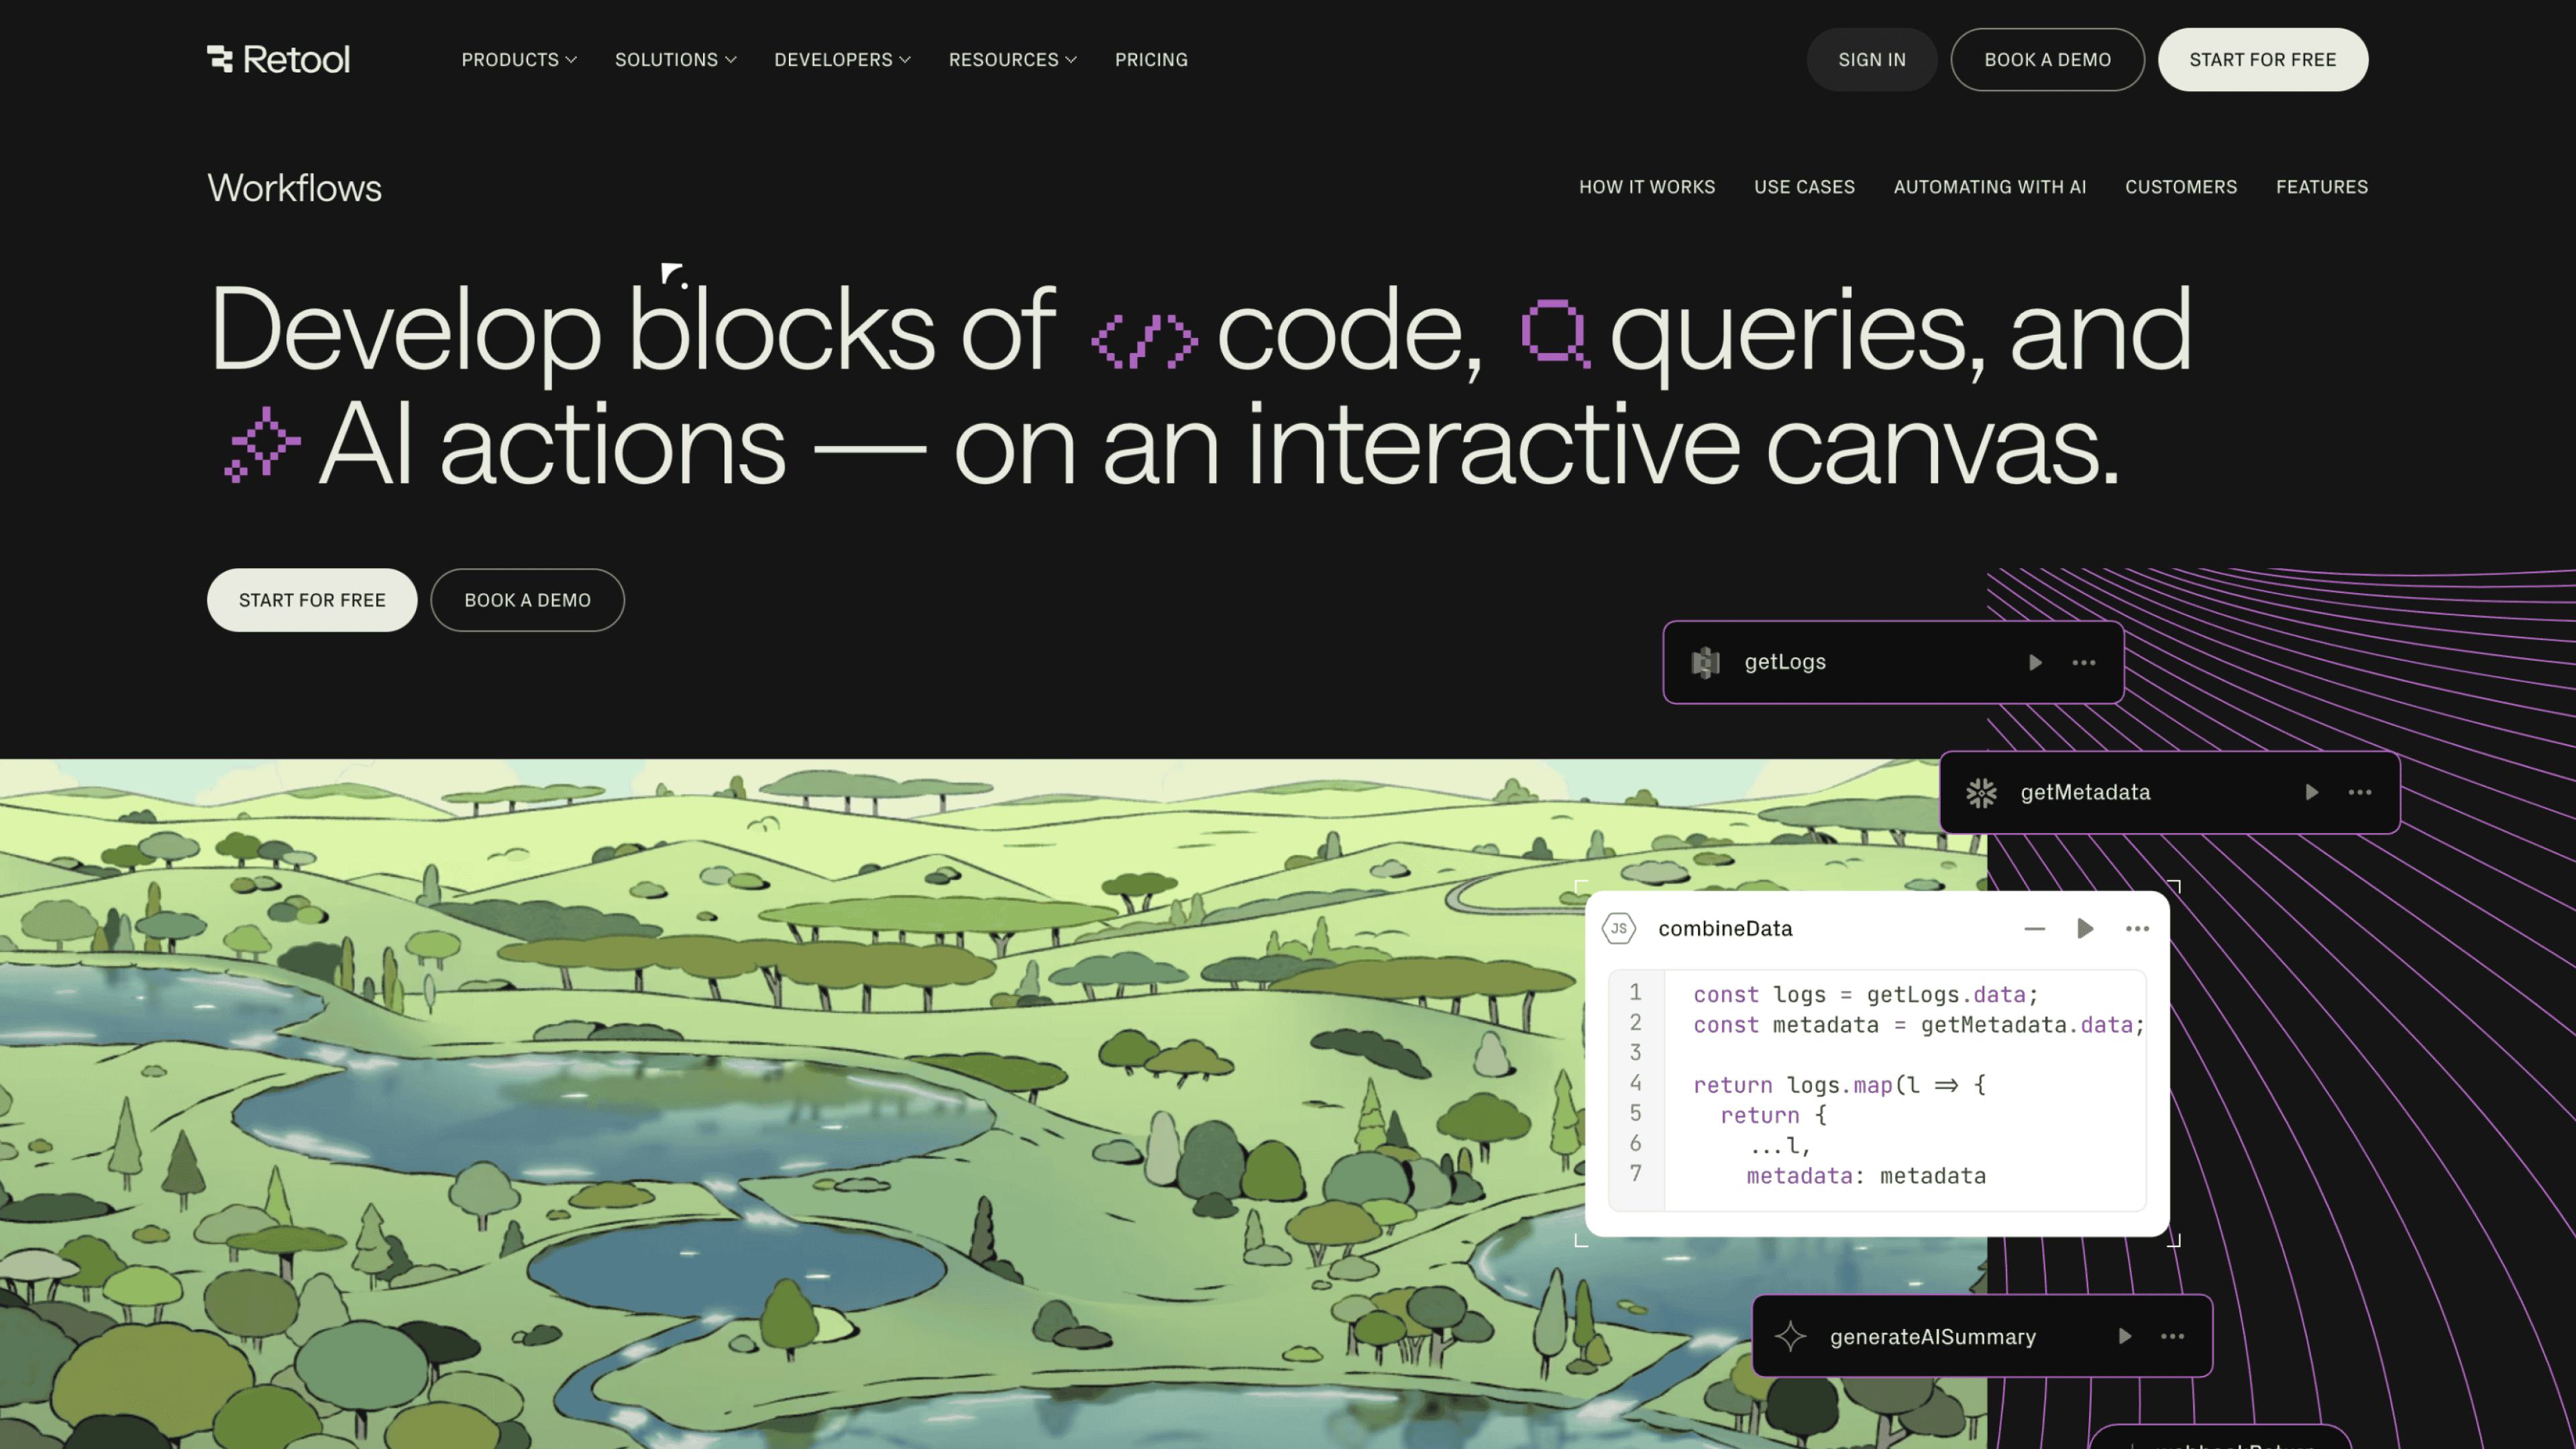Image resolution: width=2576 pixels, height=1449 pixels.
Task: Click the Workflows page title
Action: point(294,188)
